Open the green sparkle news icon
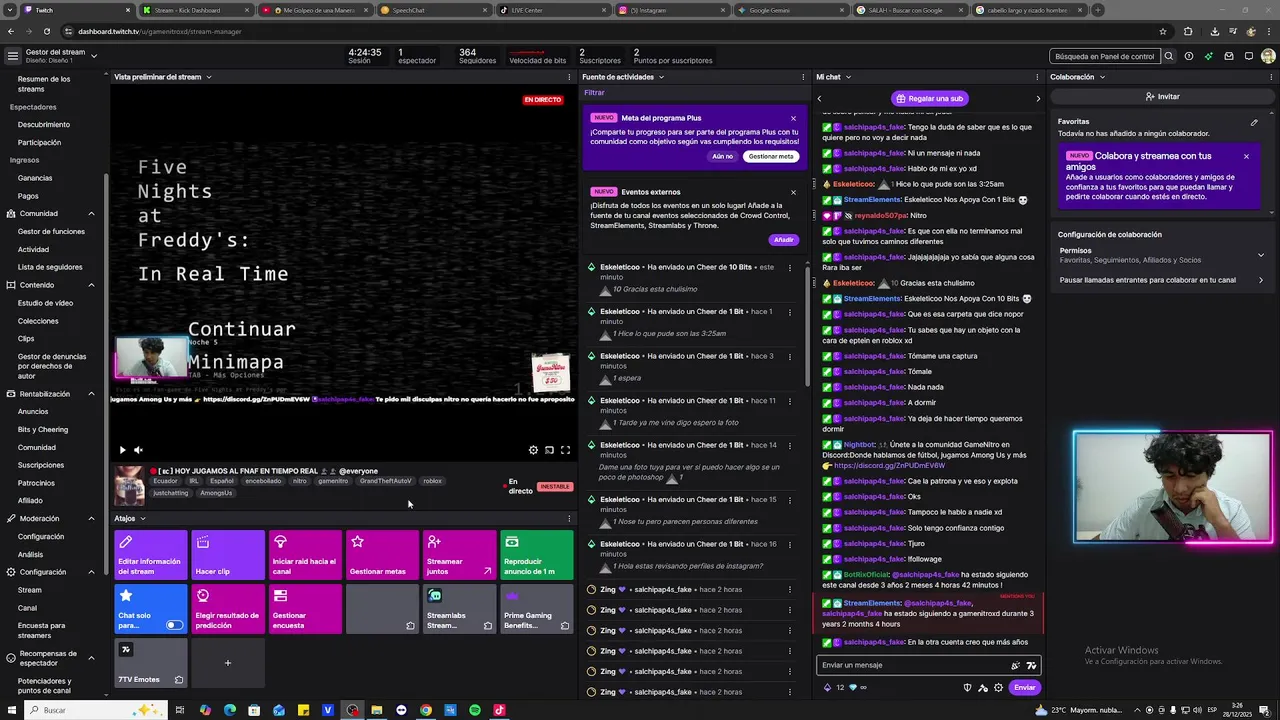This screenshot has height=720, width=1280. coord(1208,56)
